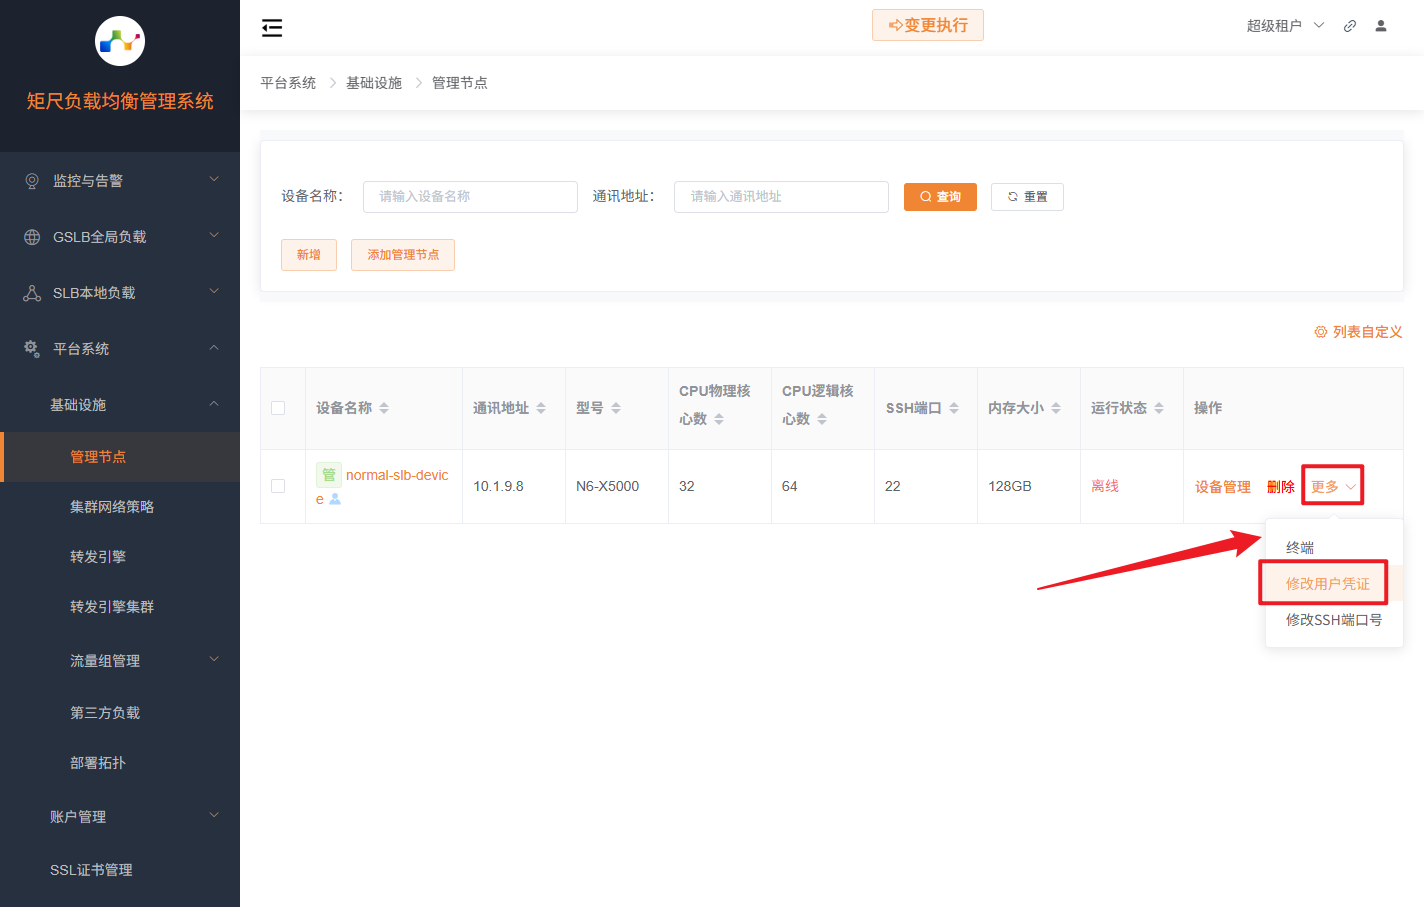Click sort arrows on 内存大小 column

click(1056, 408)
